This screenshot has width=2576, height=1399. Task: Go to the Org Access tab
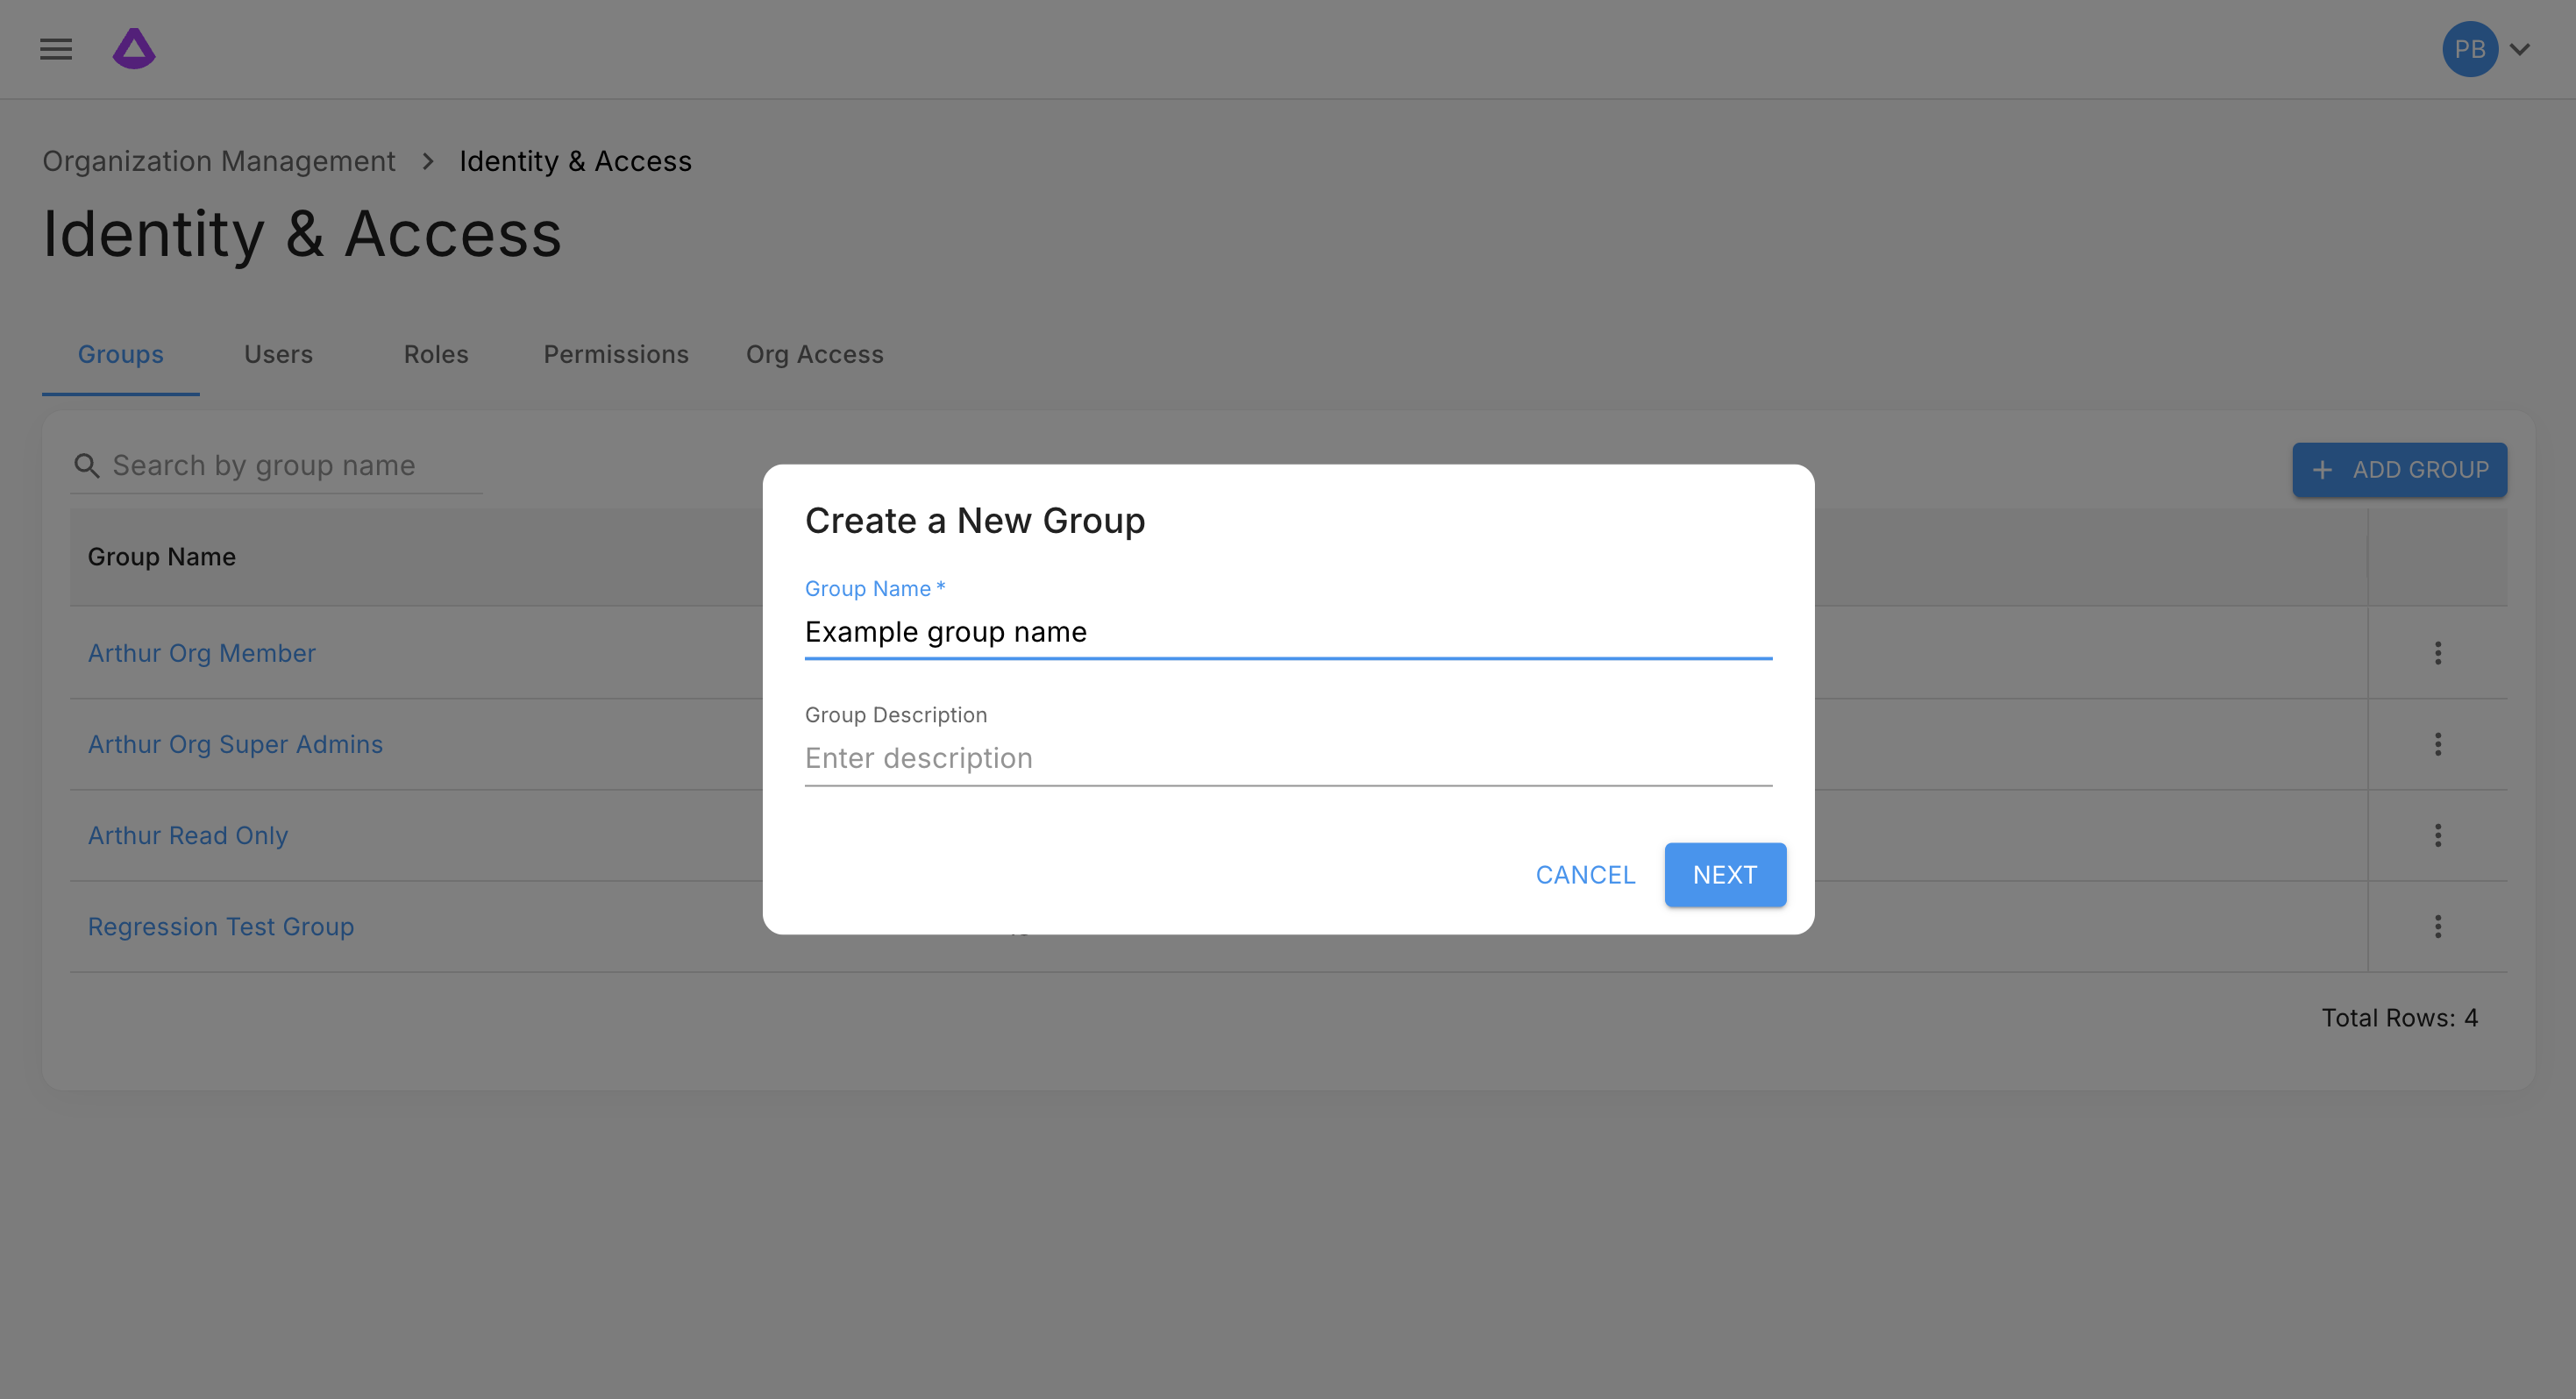coord(814,355)
